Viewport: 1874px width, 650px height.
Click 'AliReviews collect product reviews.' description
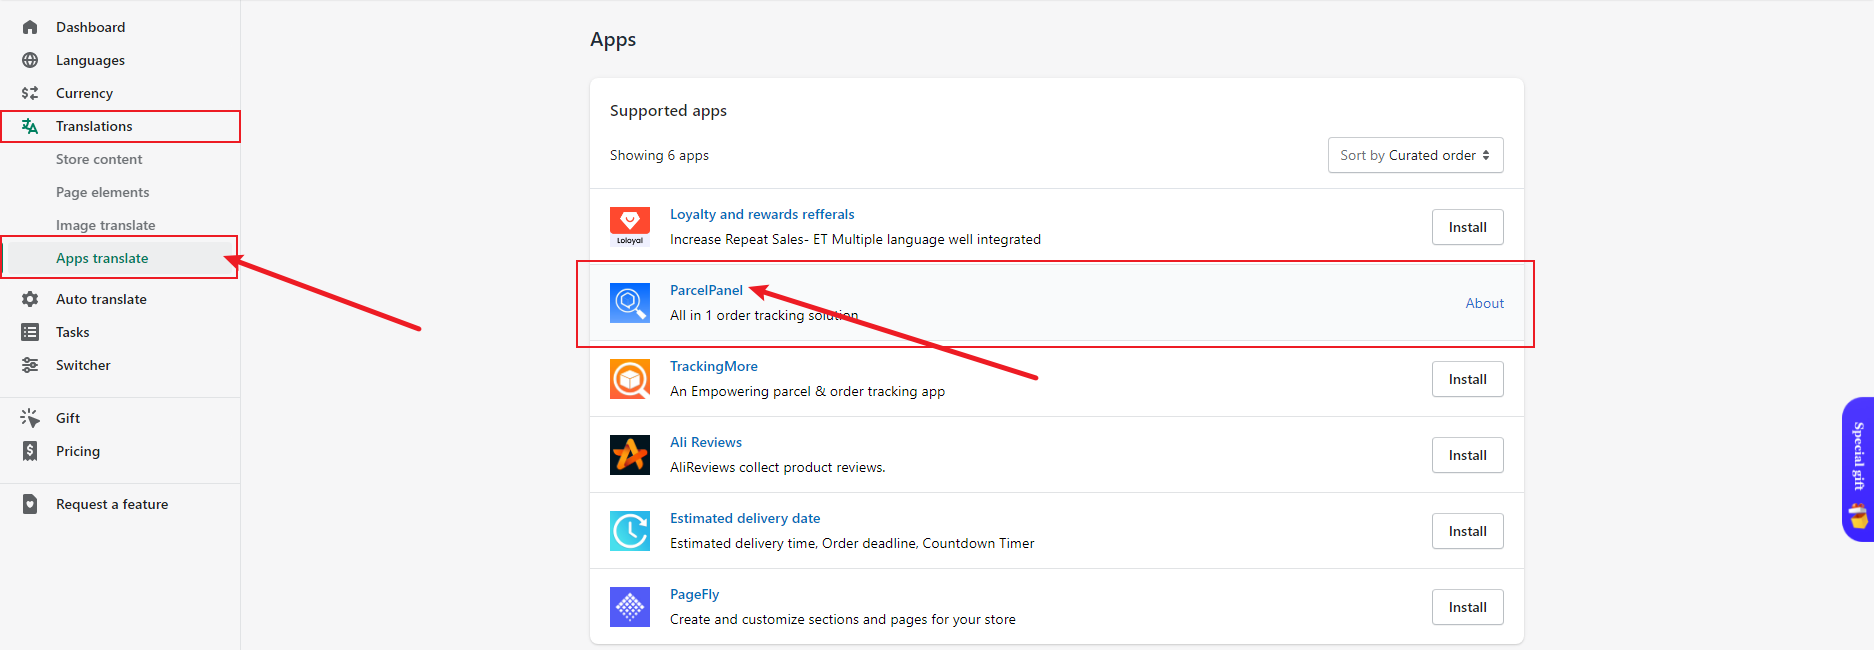click(x=777, y=467)
